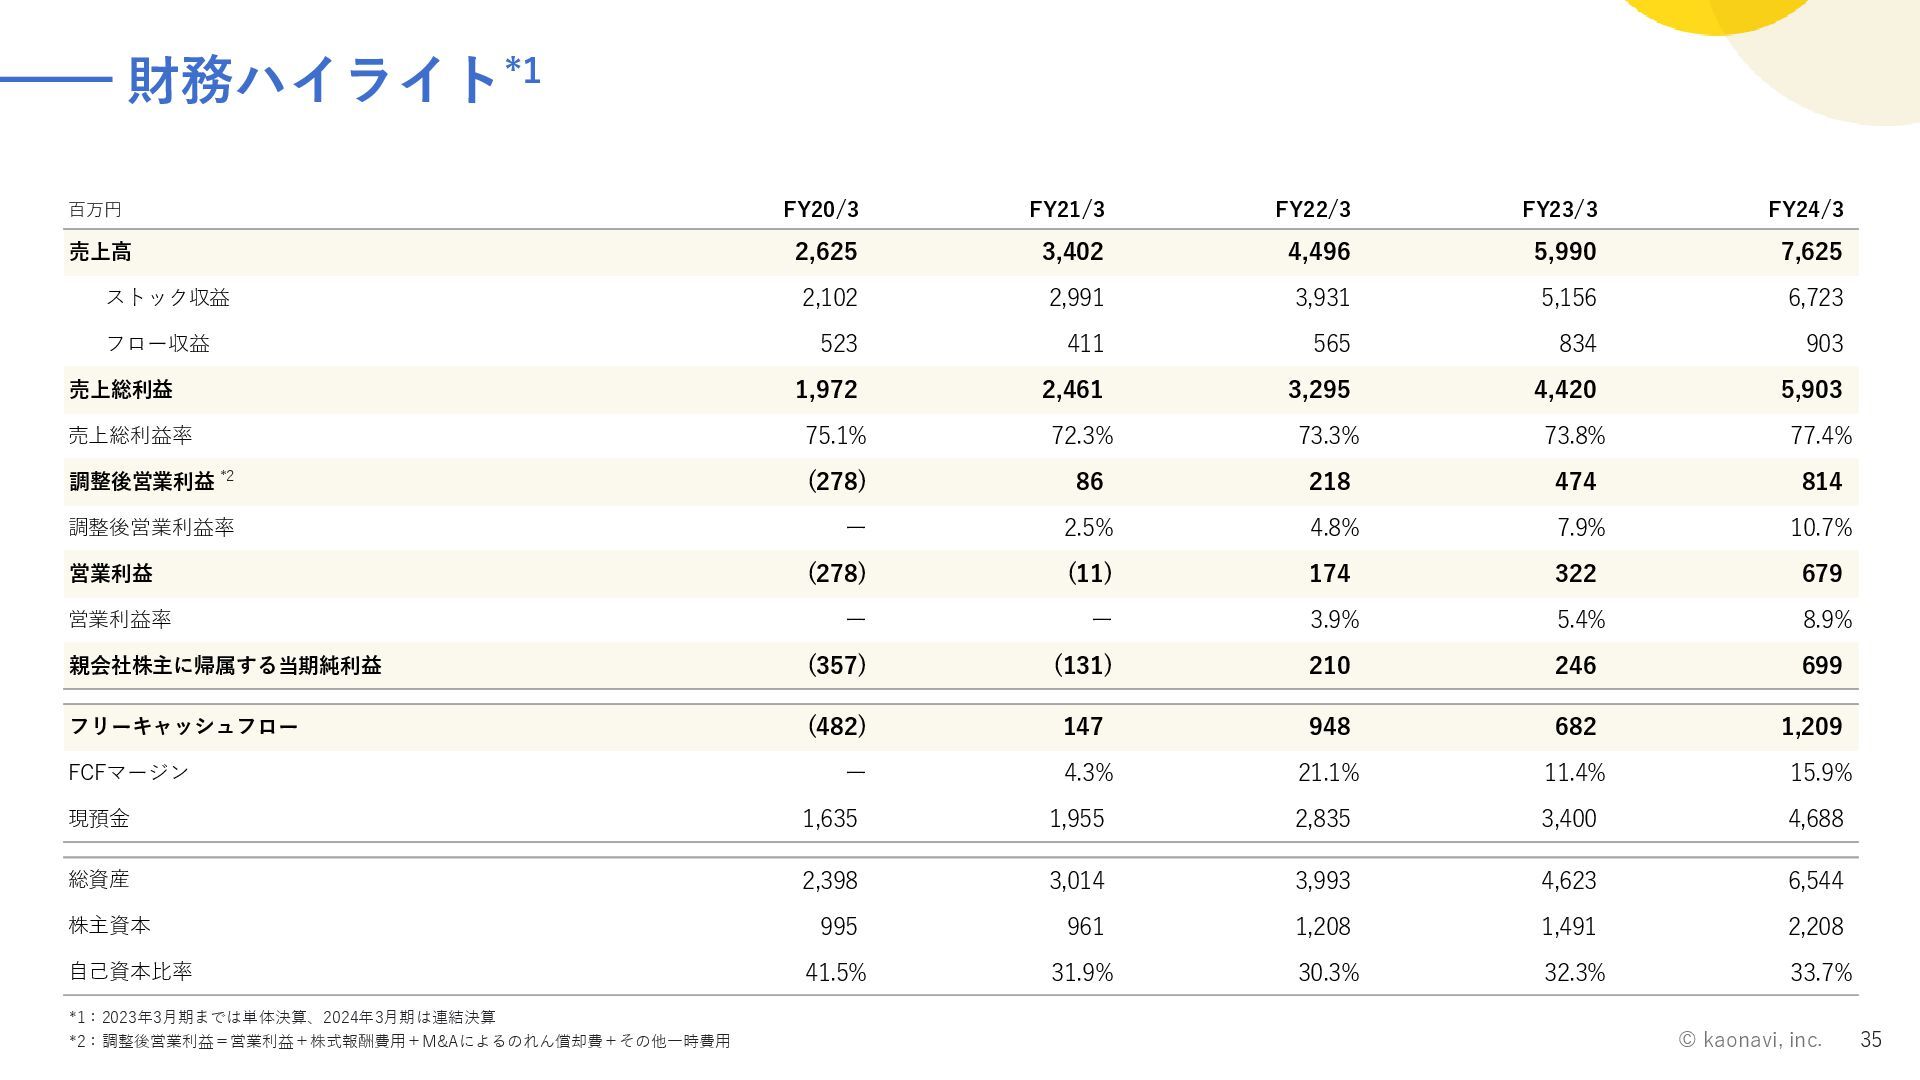Click the footnote *2 about 調整後営業利益

click(x=400, y=1041)
